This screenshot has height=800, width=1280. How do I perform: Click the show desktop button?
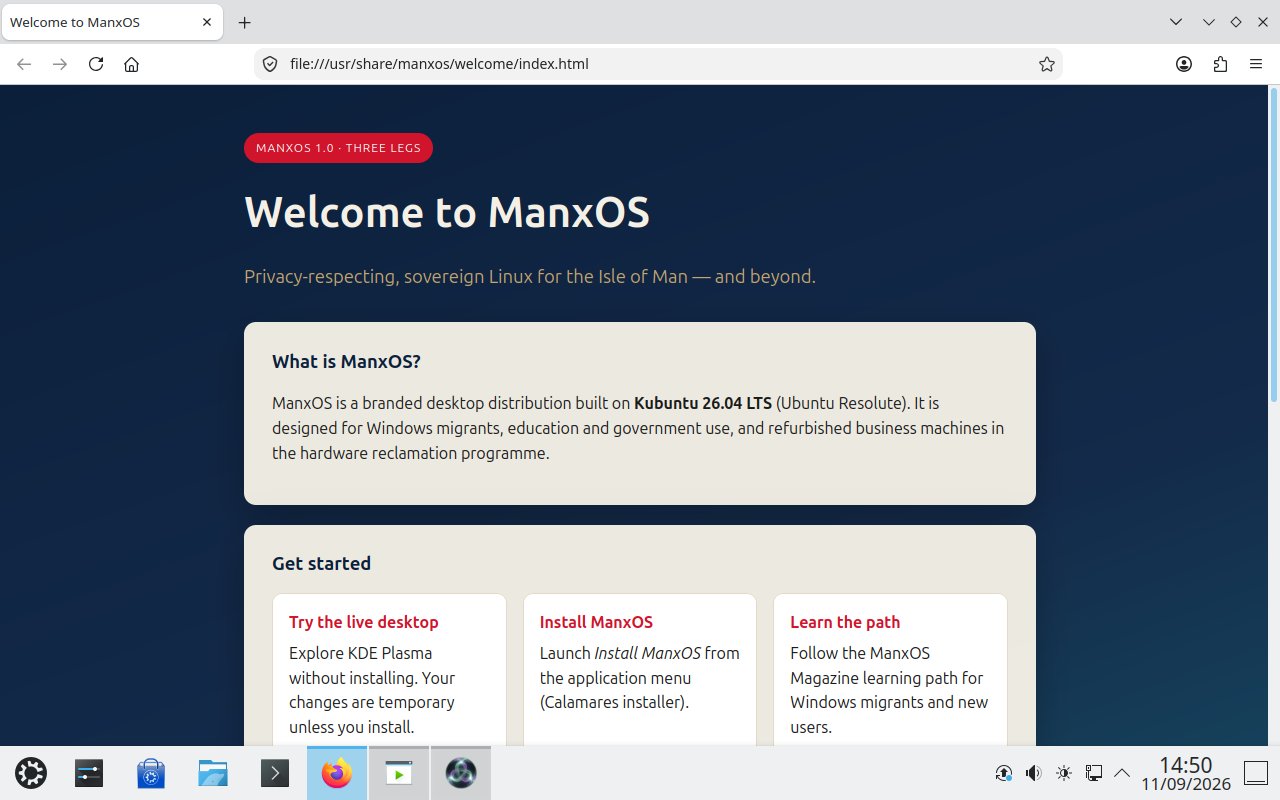(1256, 773)
